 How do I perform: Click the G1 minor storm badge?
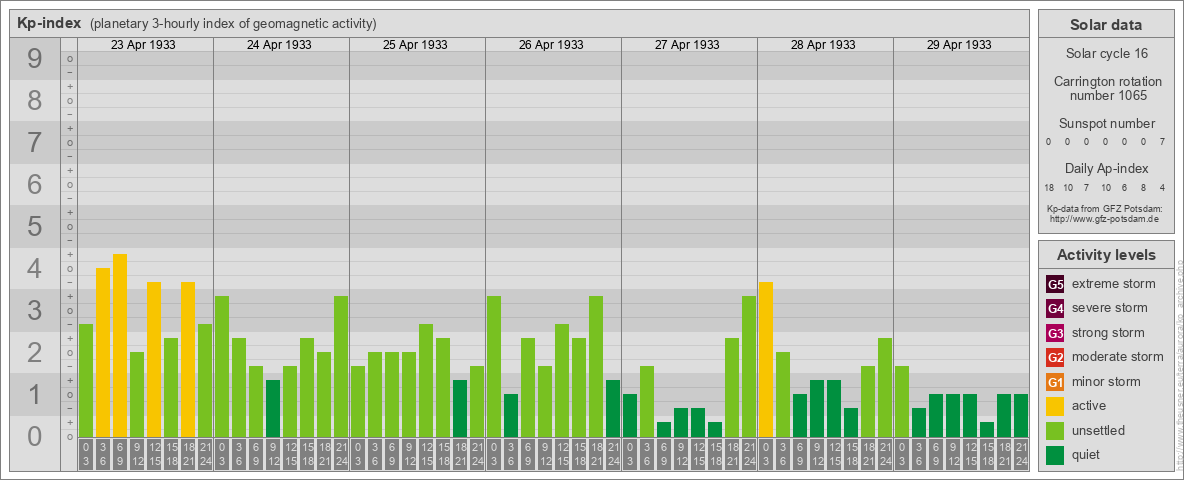1055,382
